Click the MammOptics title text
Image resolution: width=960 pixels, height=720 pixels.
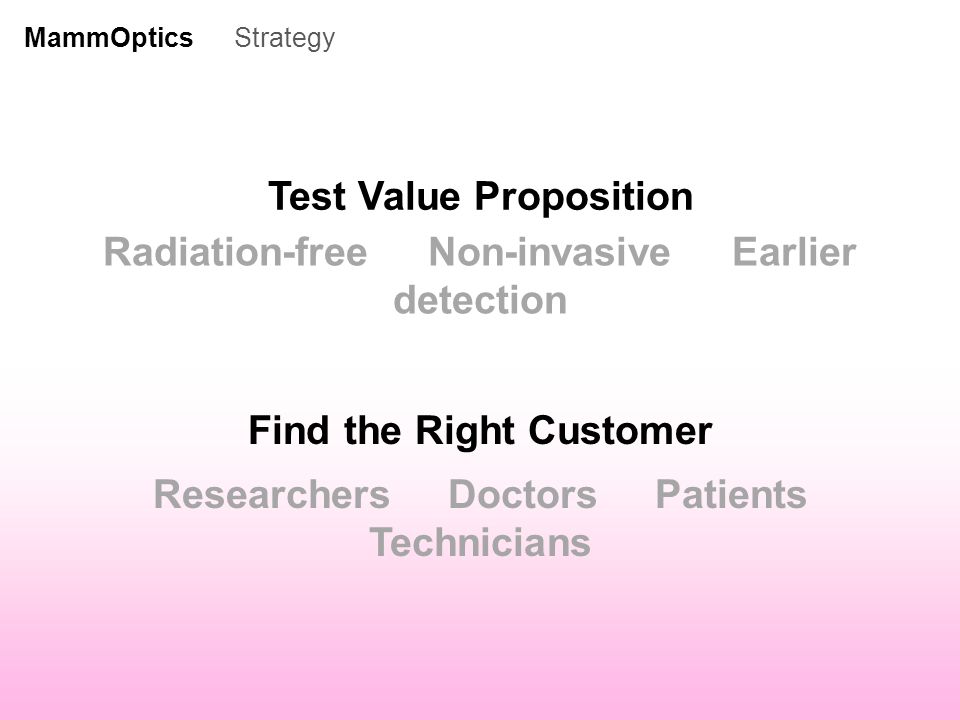109,38
